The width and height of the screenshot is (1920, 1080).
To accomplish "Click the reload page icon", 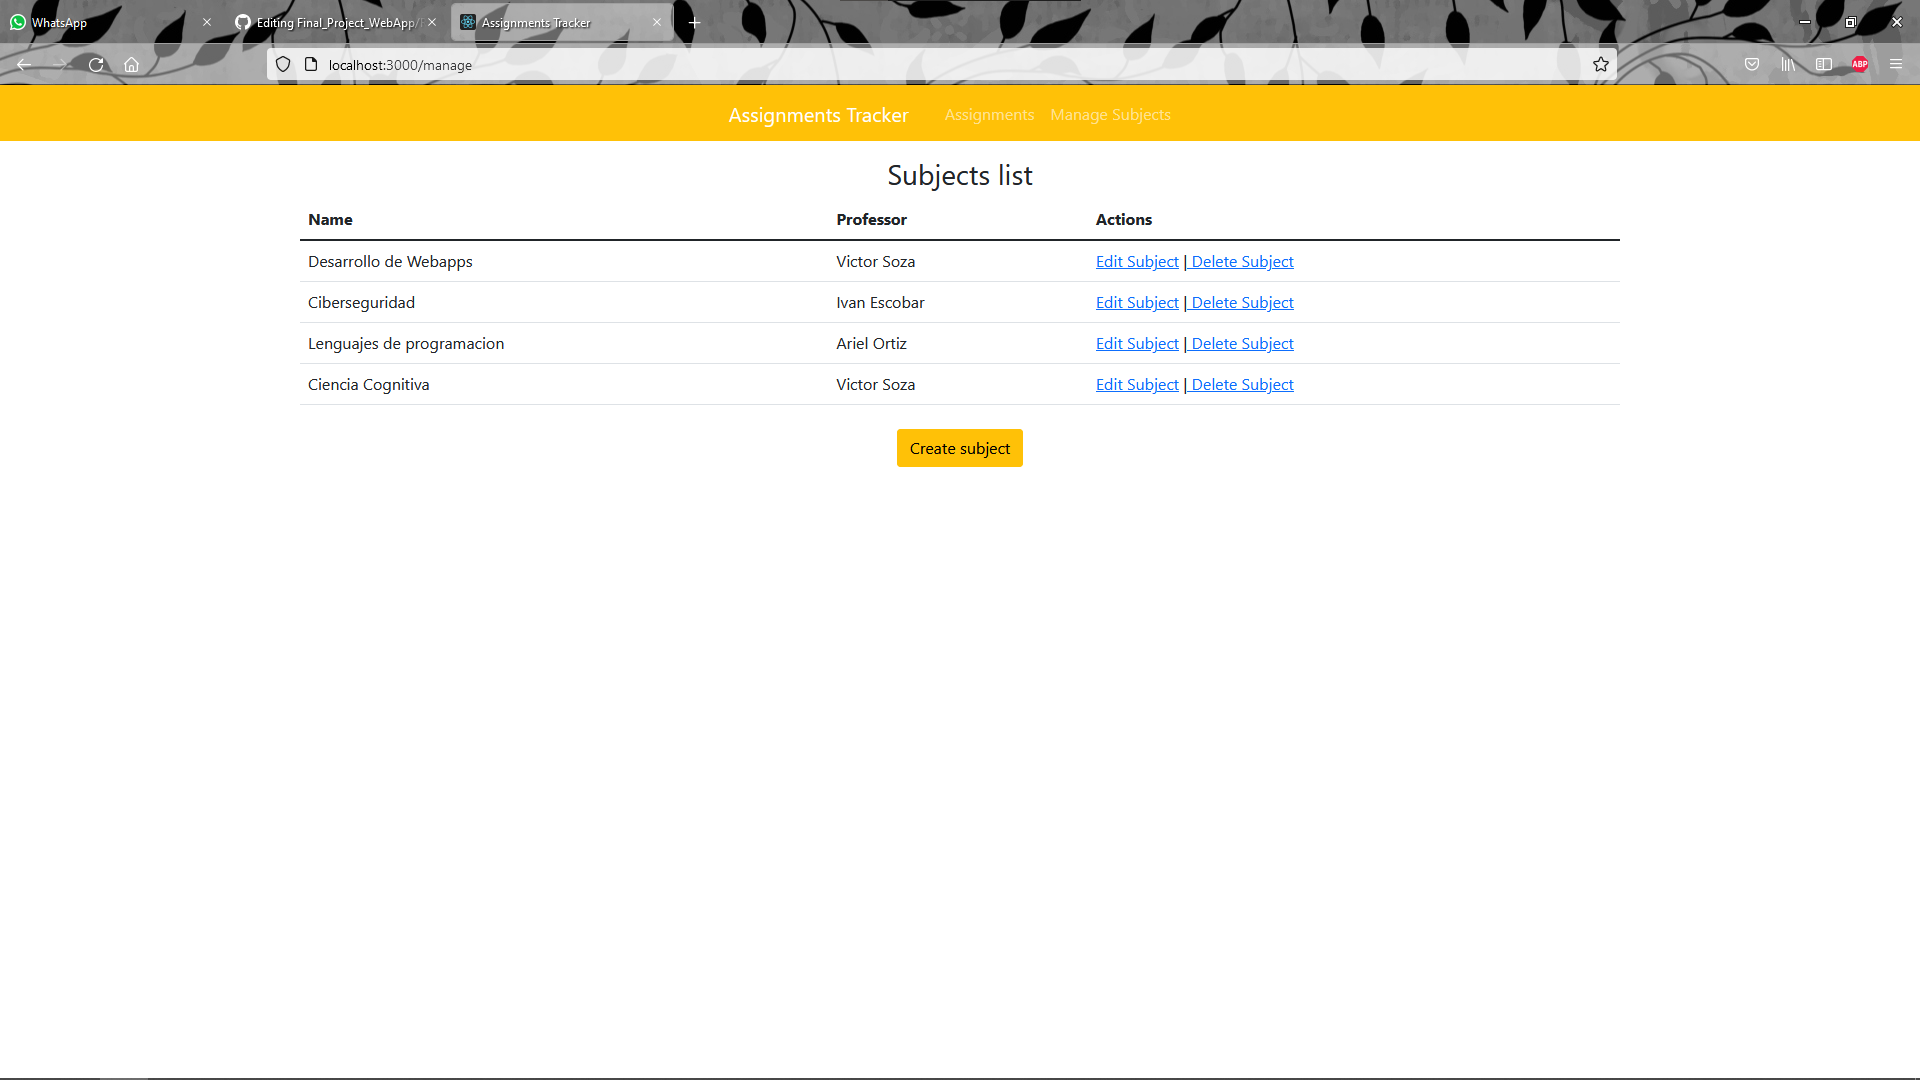I will pos(96,64).
